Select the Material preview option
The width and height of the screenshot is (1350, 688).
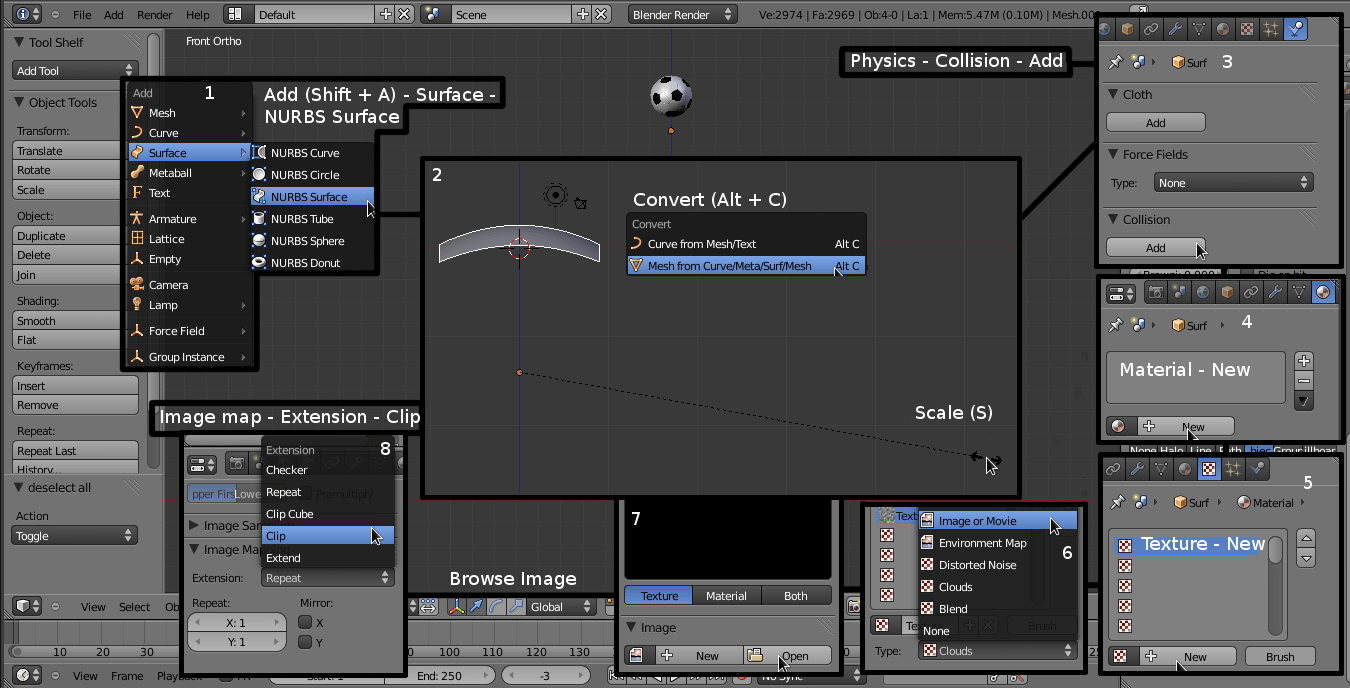click(727, 596)
